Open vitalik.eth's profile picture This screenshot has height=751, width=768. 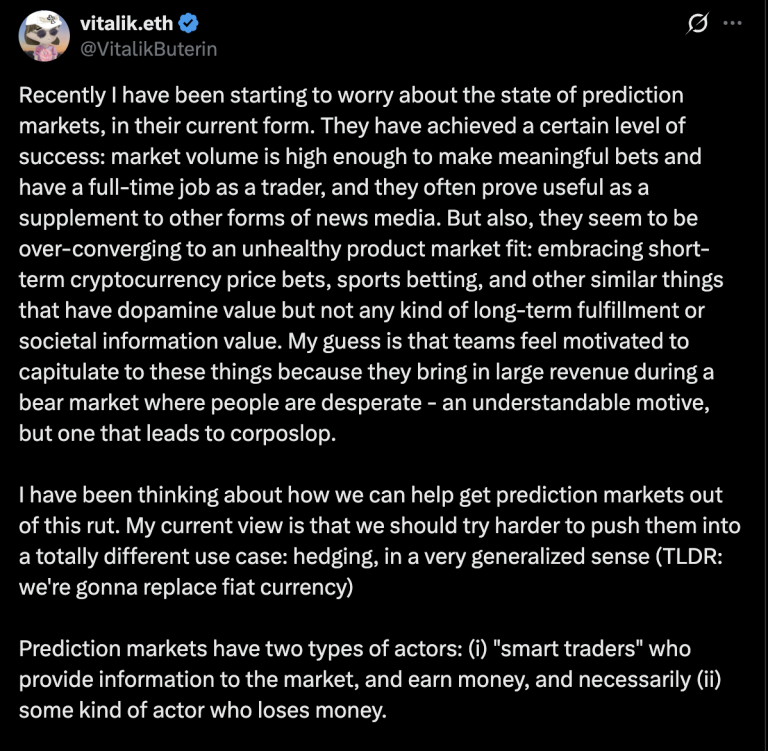tap(44, 36)
